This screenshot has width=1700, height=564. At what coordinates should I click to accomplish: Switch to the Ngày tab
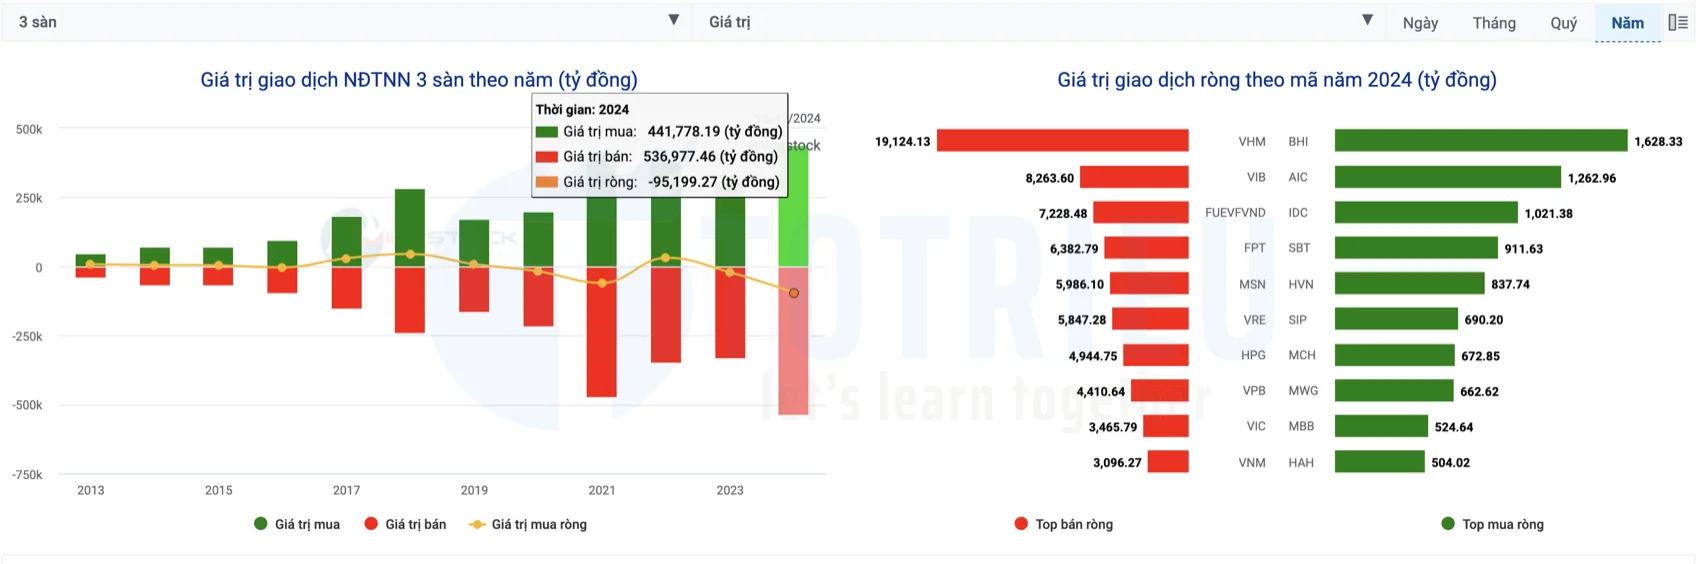tap(1420, 23)
